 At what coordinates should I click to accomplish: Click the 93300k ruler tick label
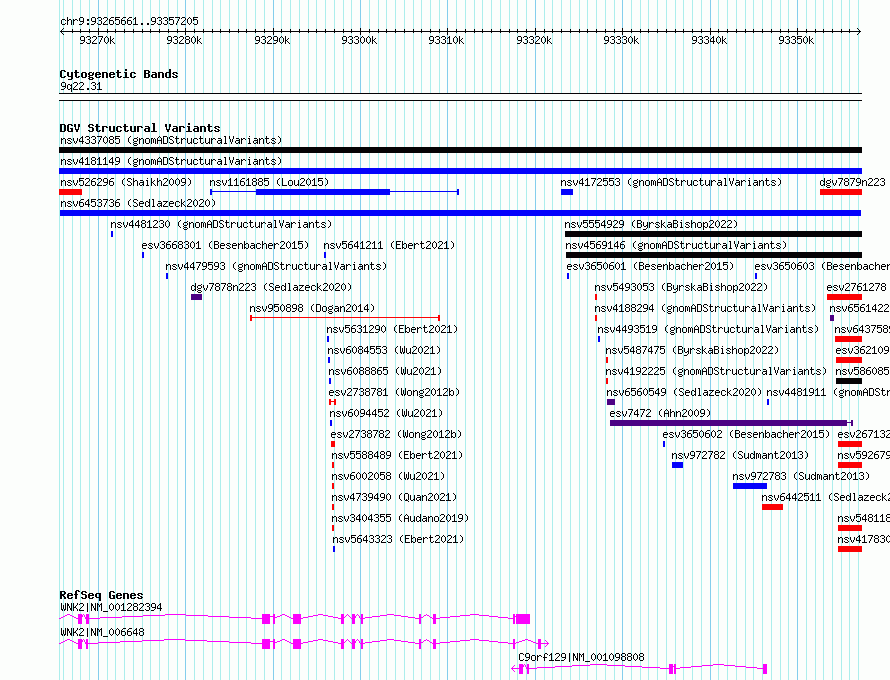359,40
